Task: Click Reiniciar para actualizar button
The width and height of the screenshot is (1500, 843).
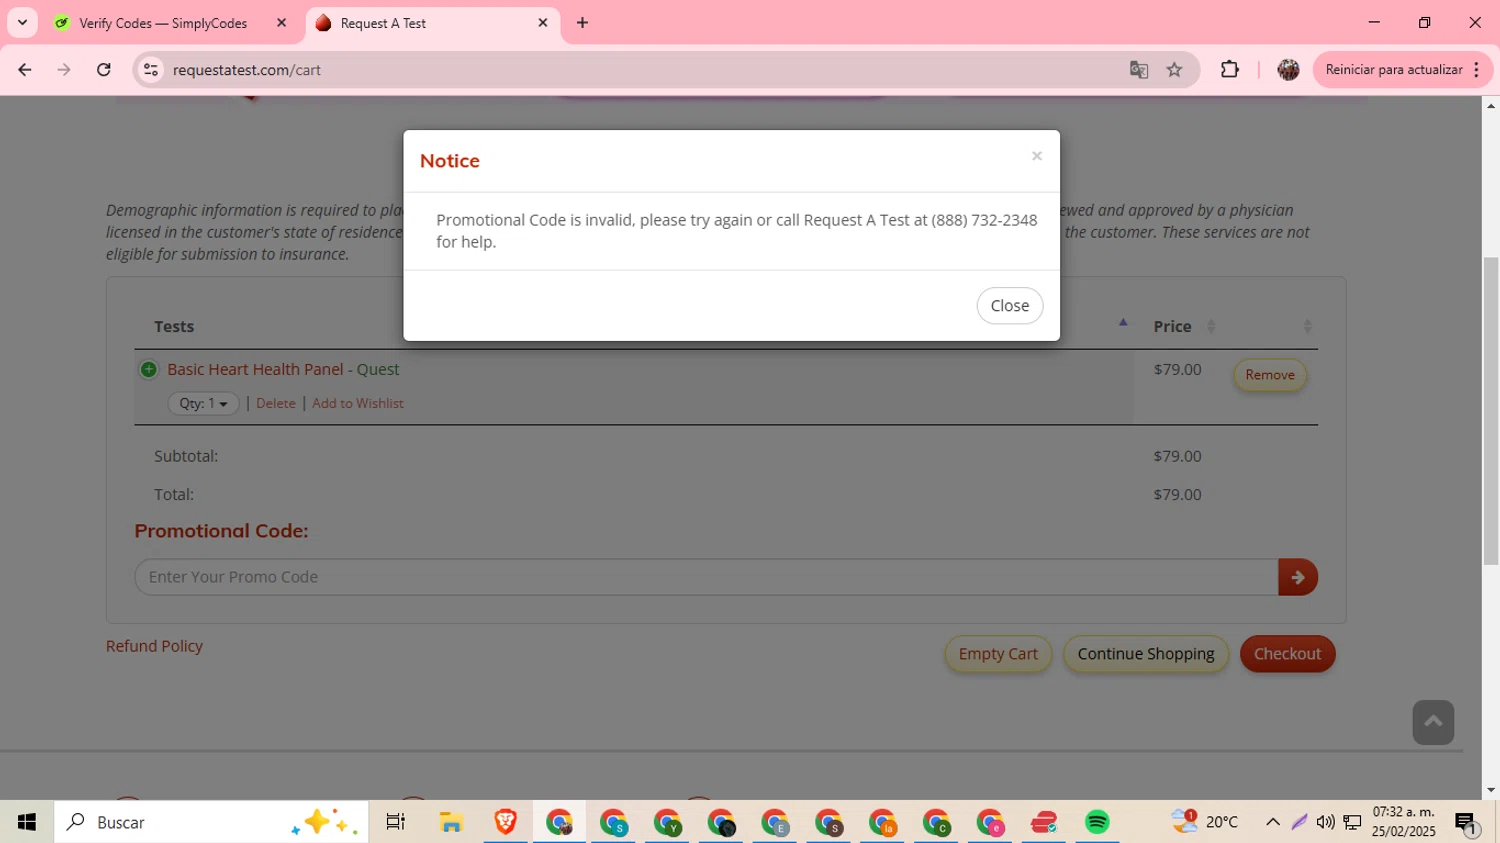Action: (x=1394, y=70)
